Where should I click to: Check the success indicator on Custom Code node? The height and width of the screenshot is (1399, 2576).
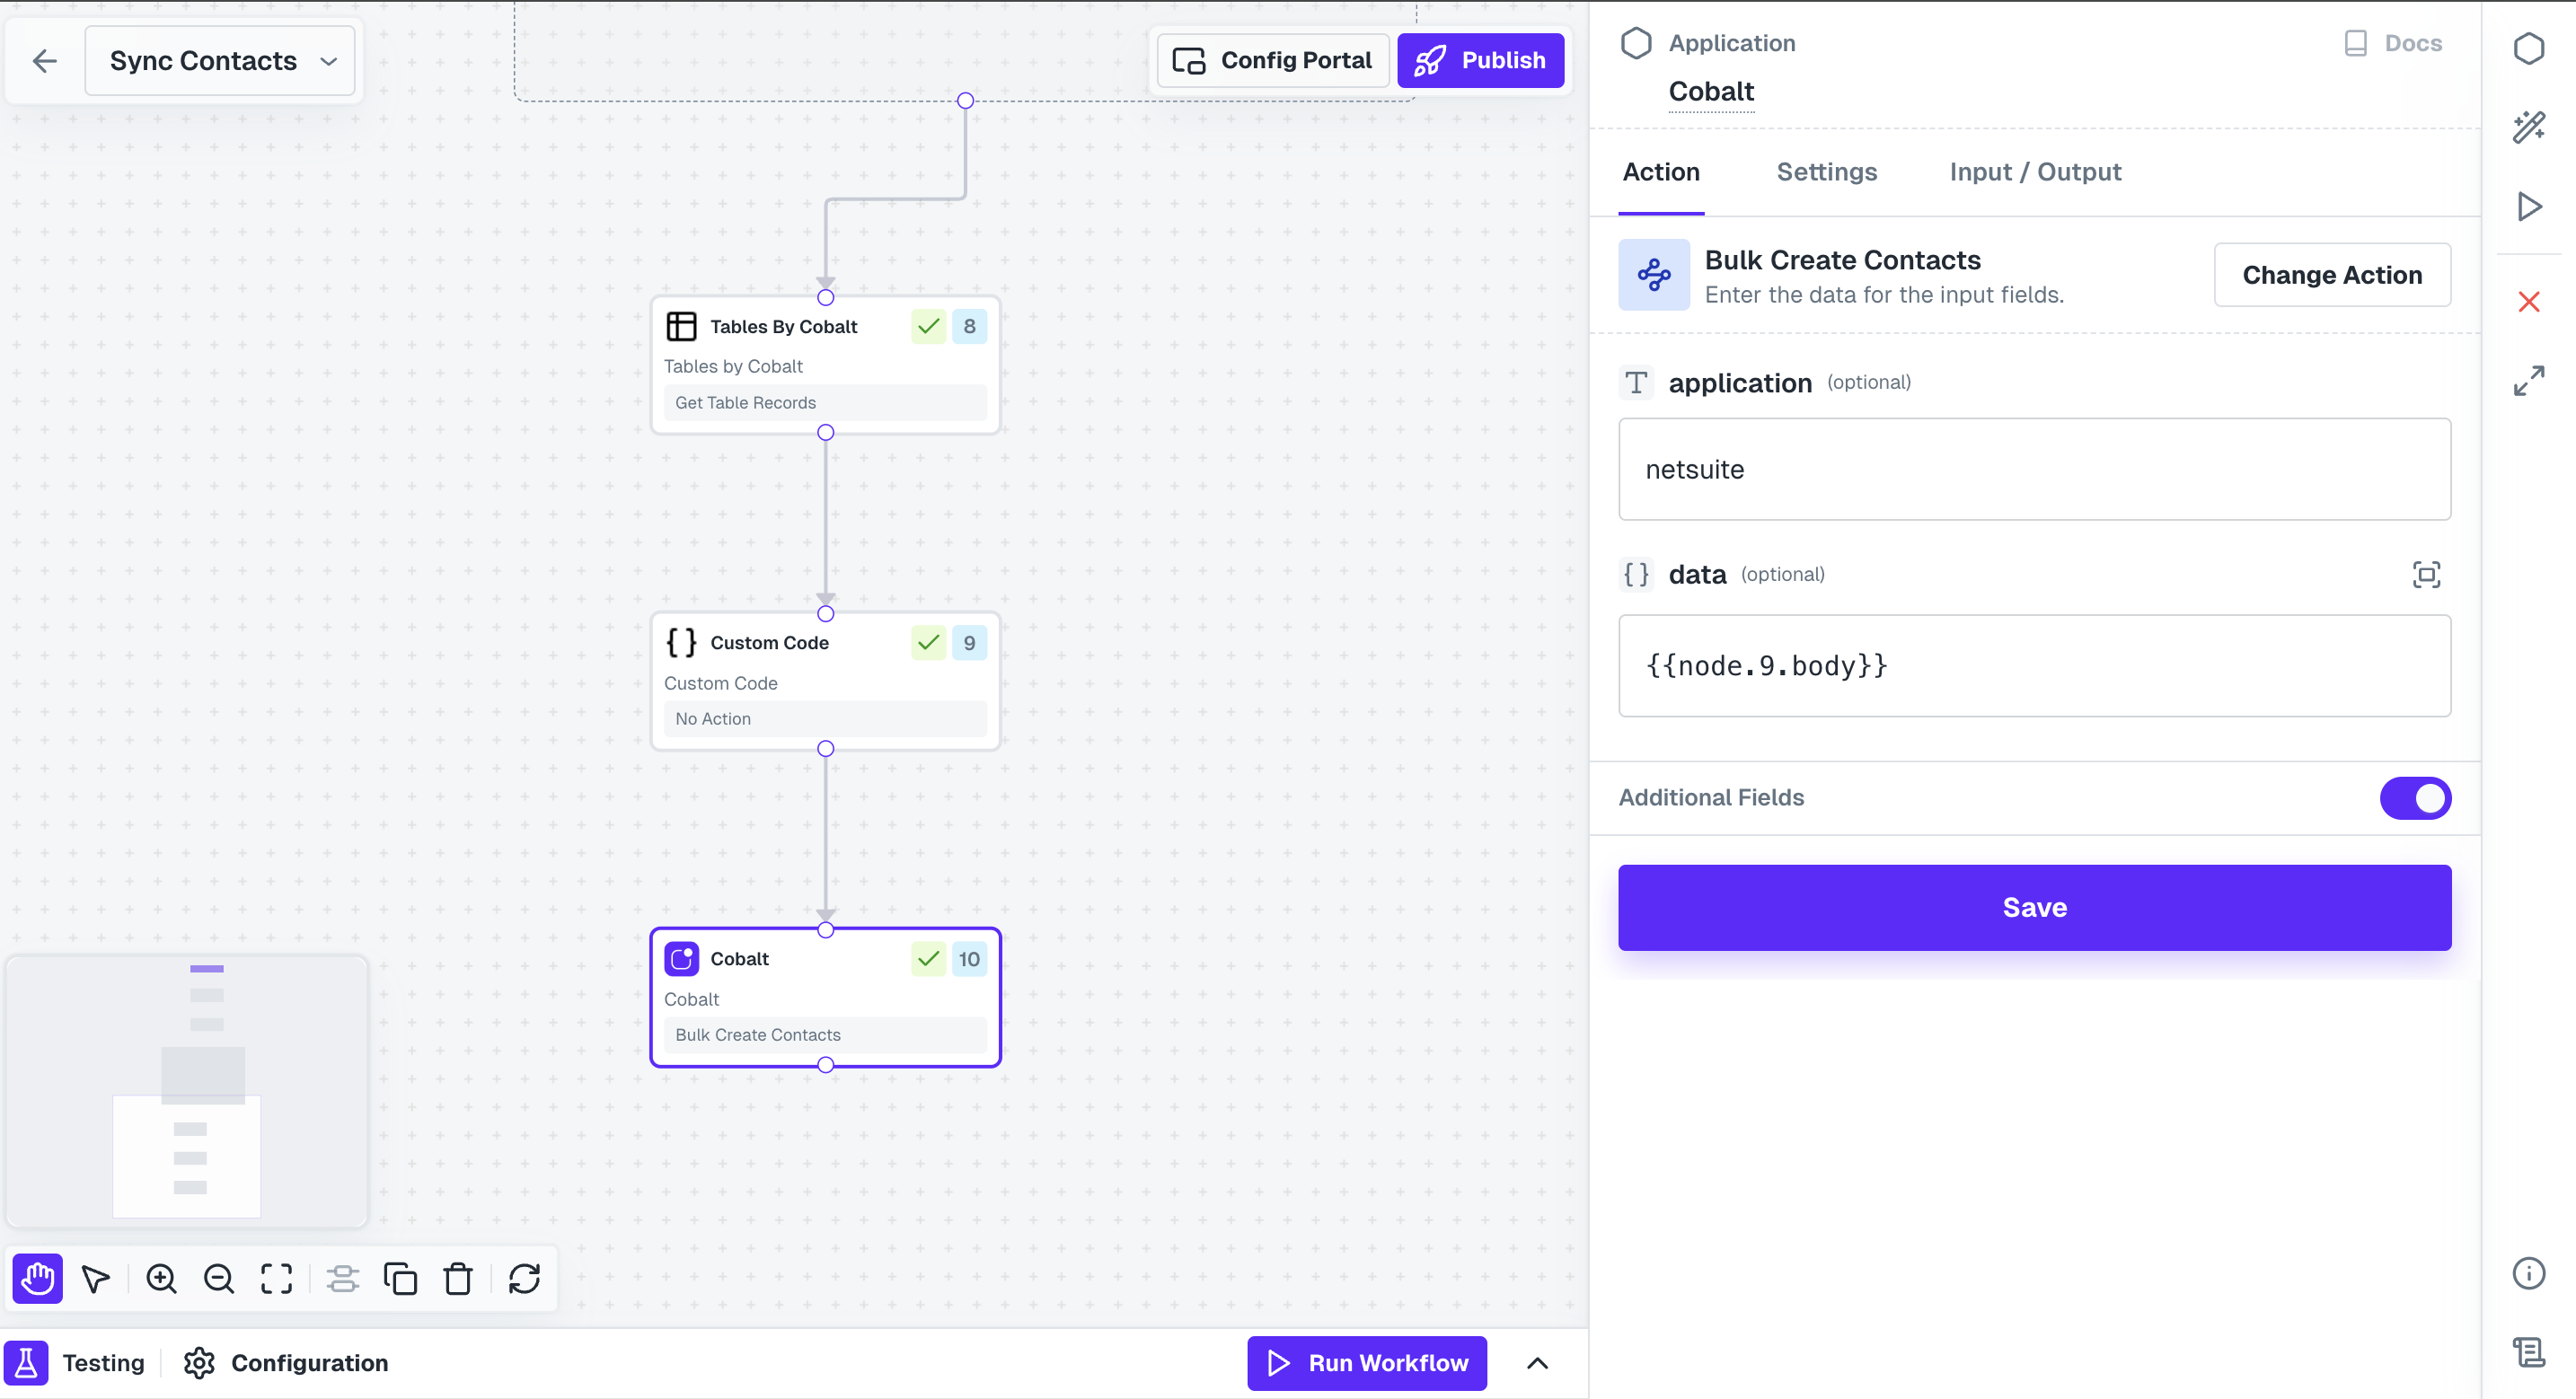(928, 642)
